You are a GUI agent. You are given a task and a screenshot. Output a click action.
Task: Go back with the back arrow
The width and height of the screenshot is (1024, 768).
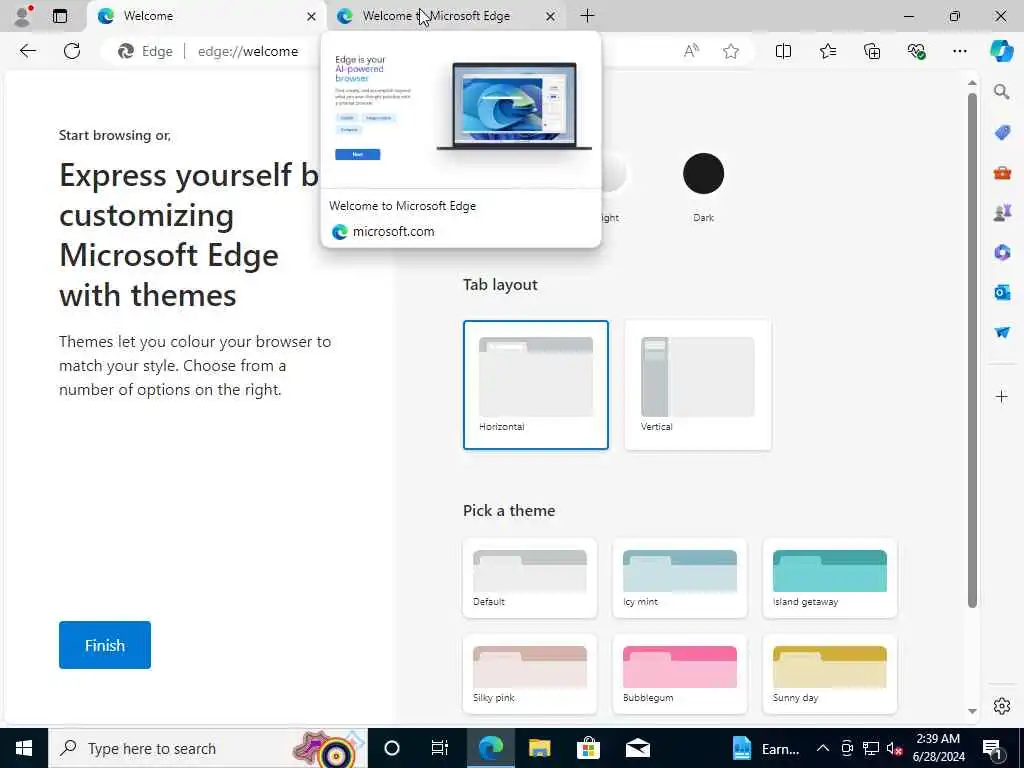point(27,51)
